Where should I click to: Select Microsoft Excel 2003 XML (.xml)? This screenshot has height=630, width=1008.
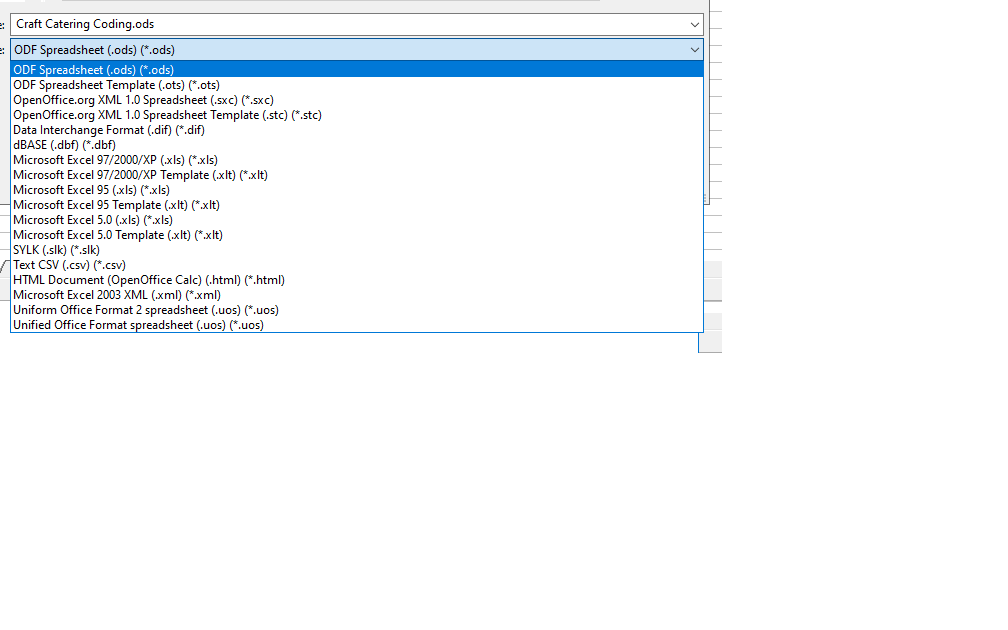(357, 294)
